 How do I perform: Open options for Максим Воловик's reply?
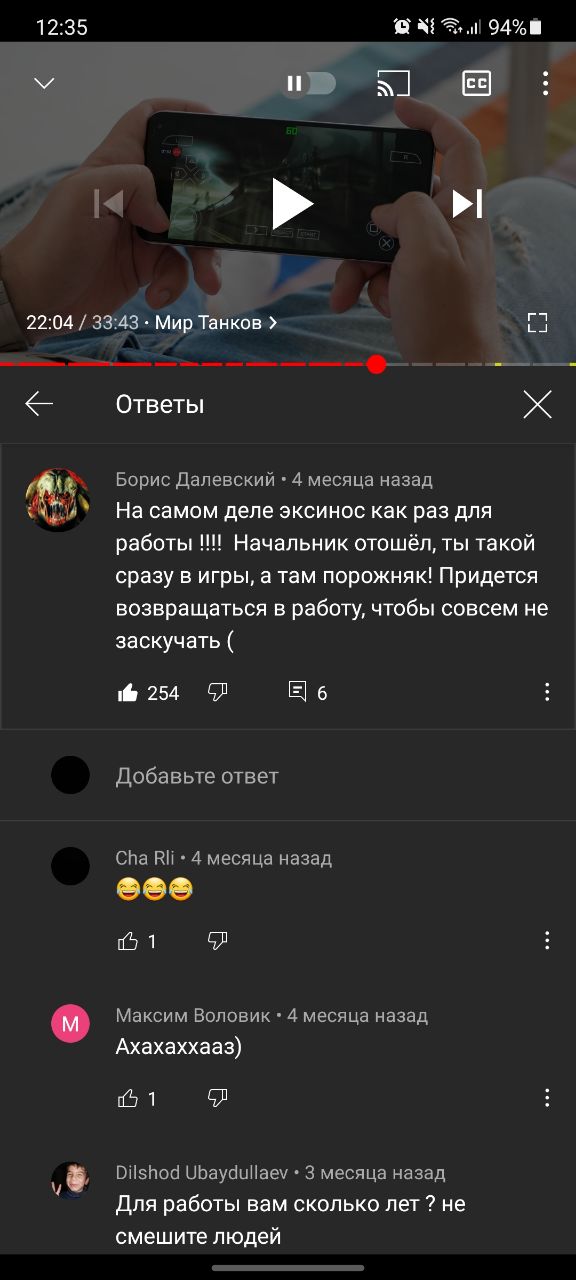click(547, 1098)
